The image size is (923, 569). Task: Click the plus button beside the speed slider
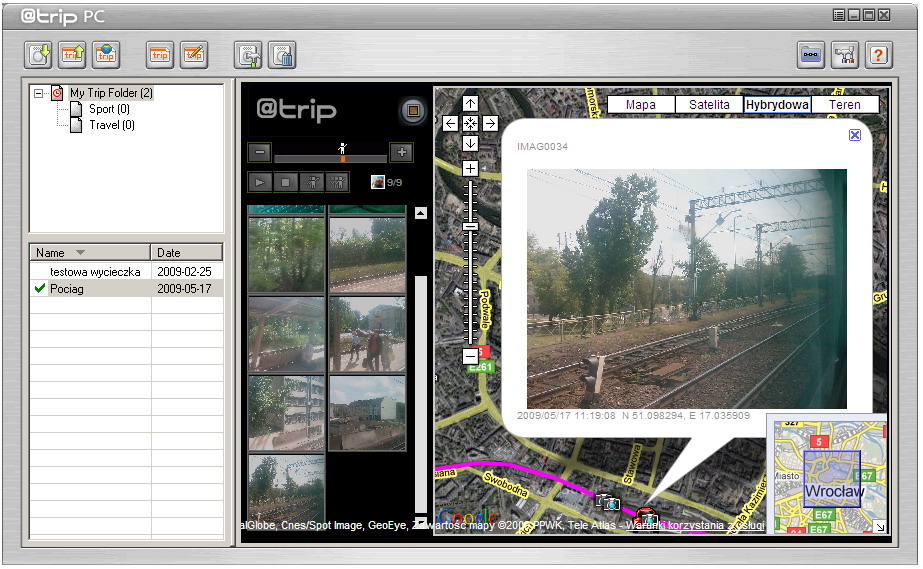tap(401, 152)
